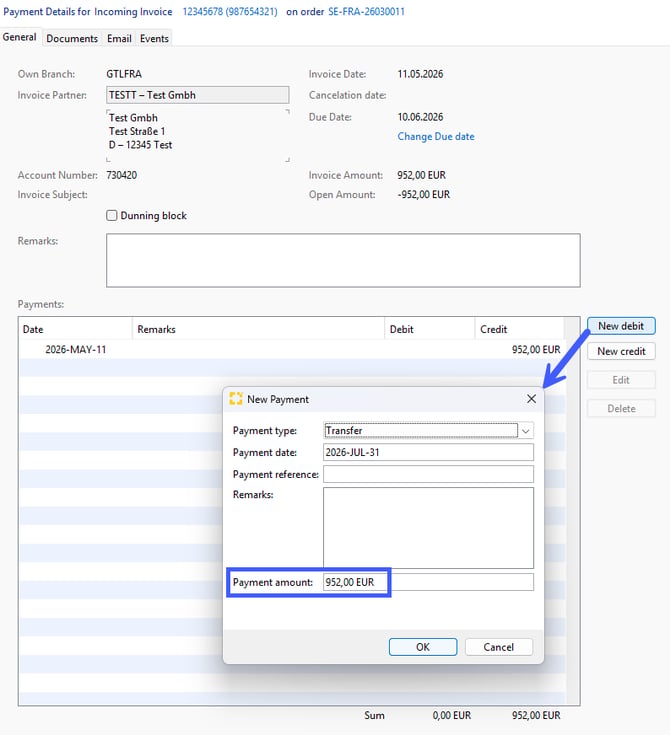The height and width of the screenshot is (735, 670).
Task: Open the Events tab
Action: 154,38
